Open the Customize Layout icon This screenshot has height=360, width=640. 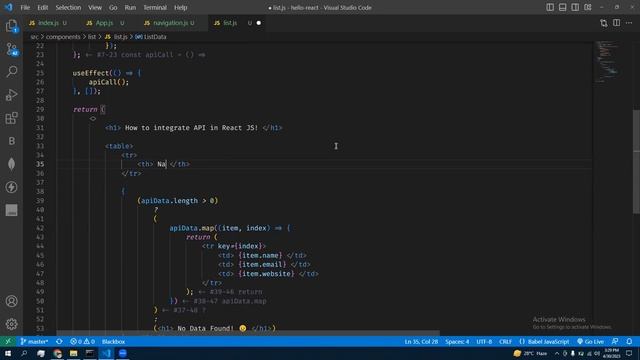pyautogui.click(x=587, y=7)
